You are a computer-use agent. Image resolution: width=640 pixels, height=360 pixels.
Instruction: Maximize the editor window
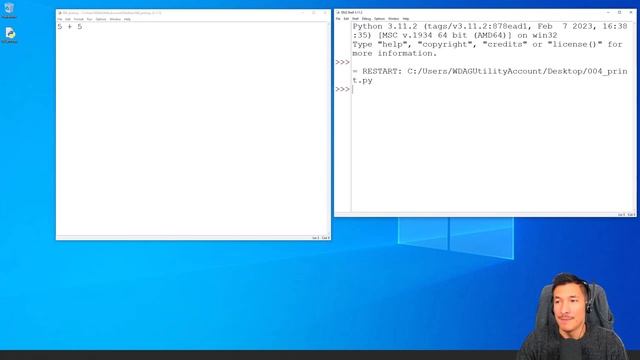tap(313, 13)
